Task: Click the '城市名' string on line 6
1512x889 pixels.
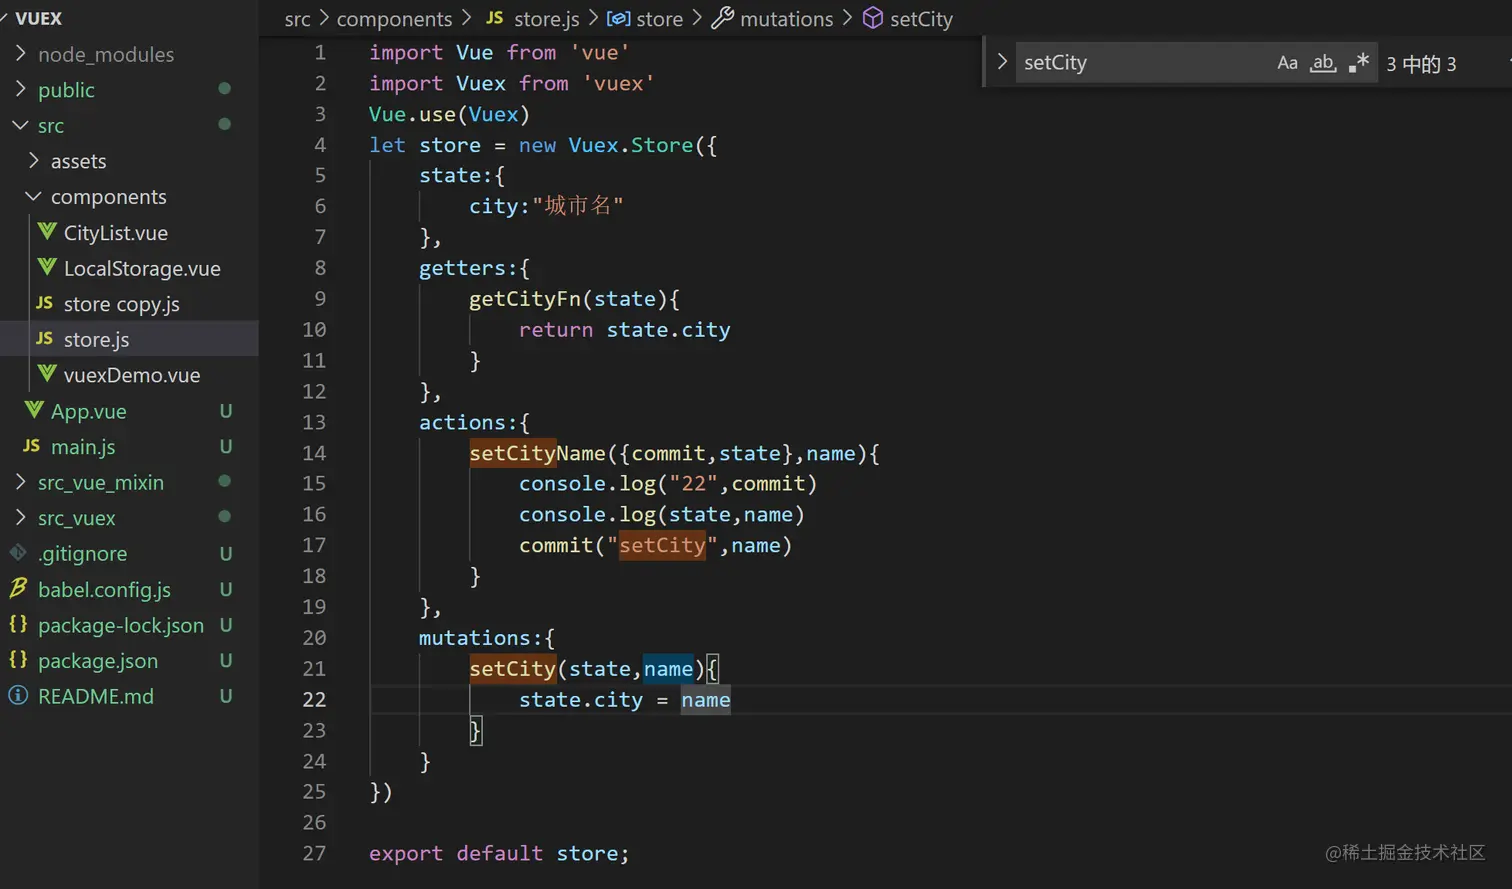Action: tap(578, 206)
